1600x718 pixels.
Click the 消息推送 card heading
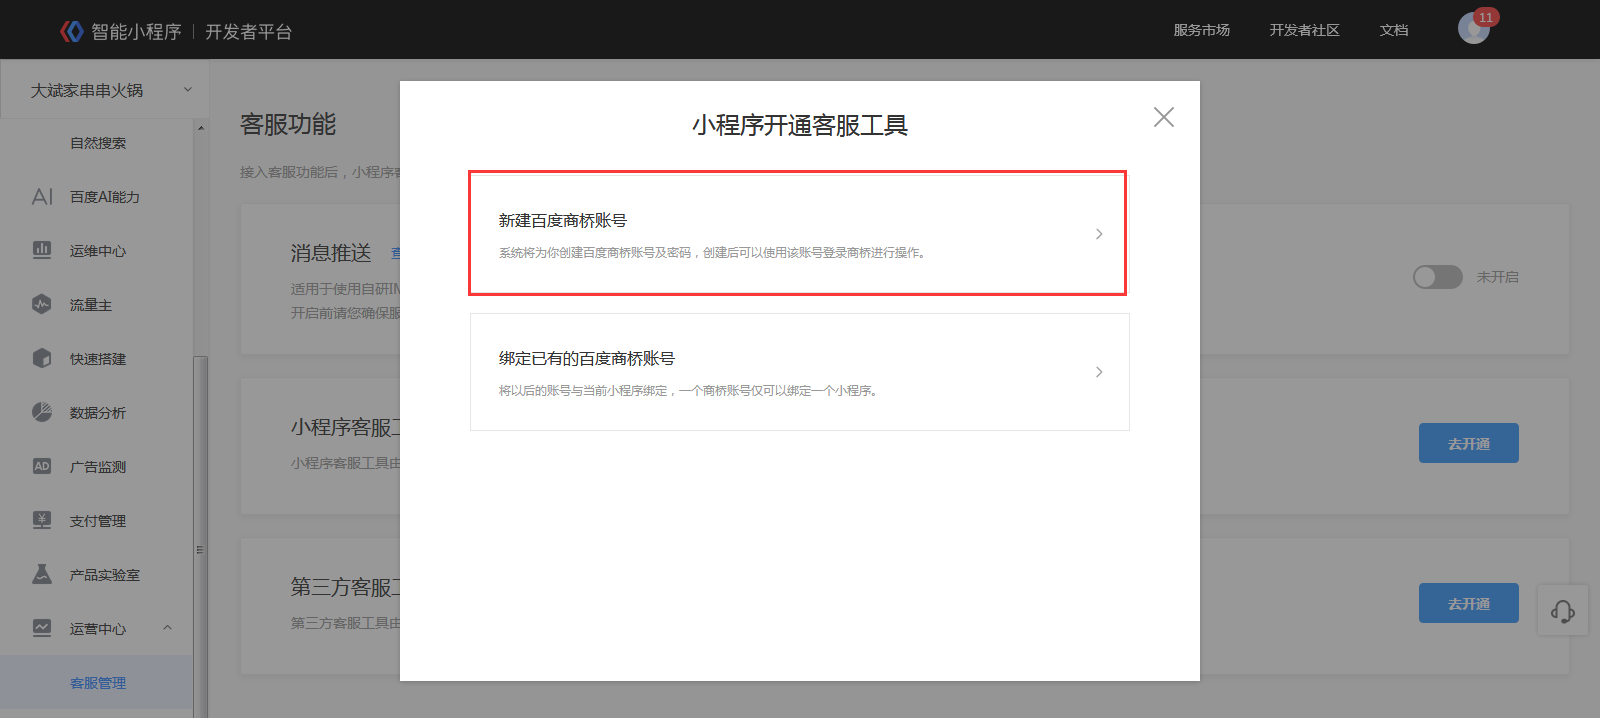tap(331, 253)
